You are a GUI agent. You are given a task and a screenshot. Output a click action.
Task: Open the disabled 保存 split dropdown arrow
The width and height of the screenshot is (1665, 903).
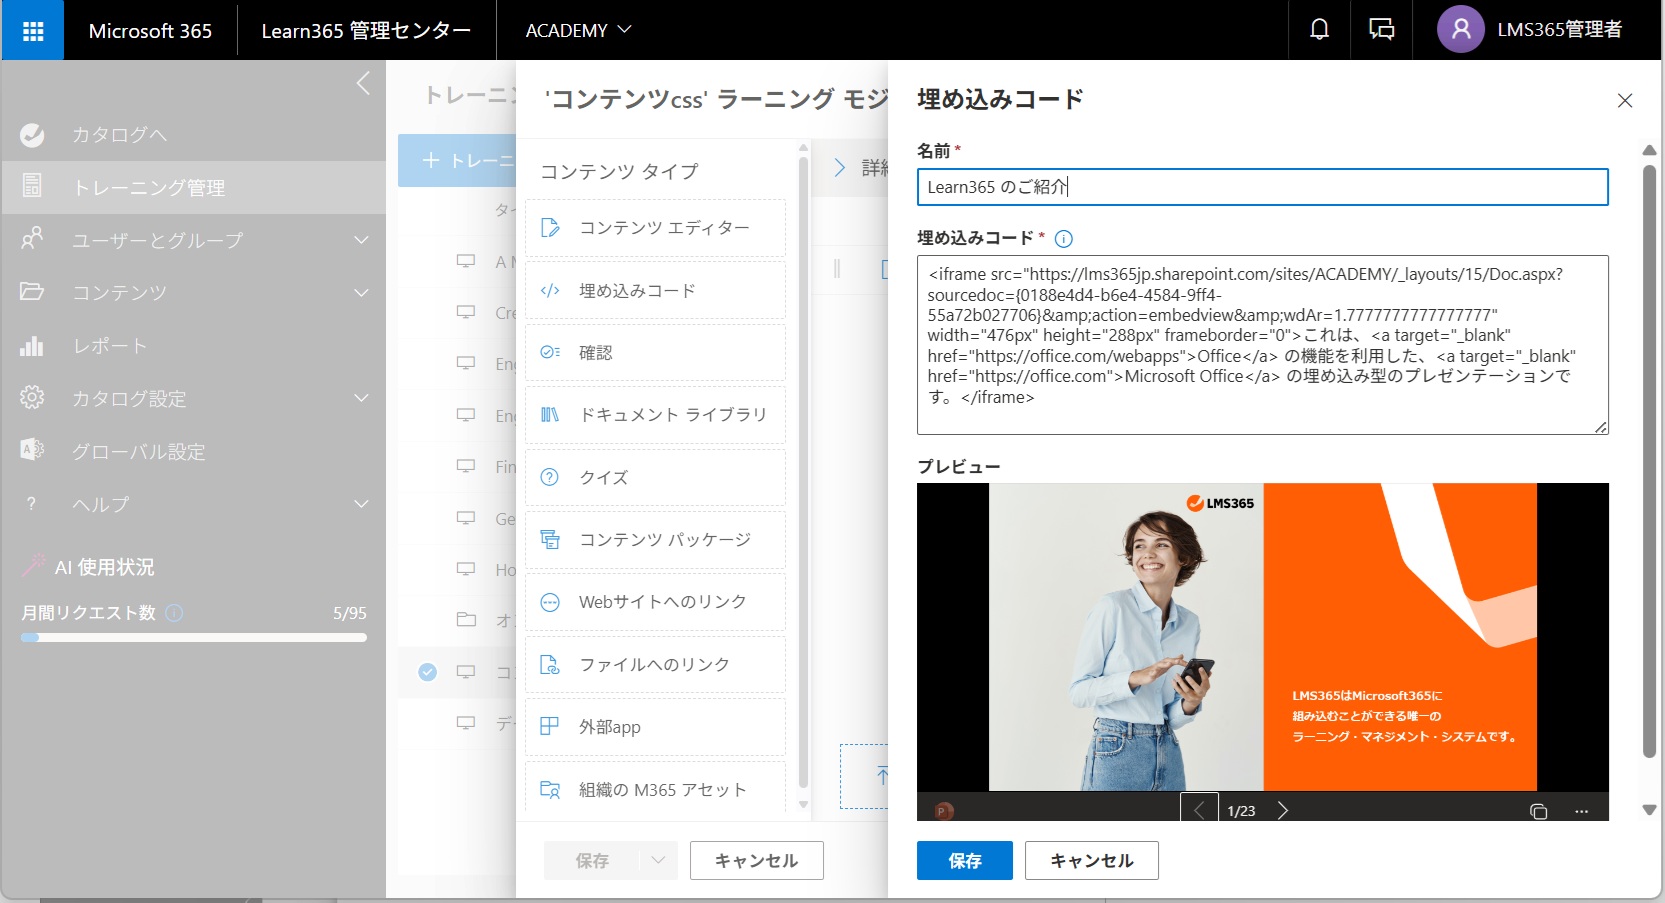tap(658, 860)
